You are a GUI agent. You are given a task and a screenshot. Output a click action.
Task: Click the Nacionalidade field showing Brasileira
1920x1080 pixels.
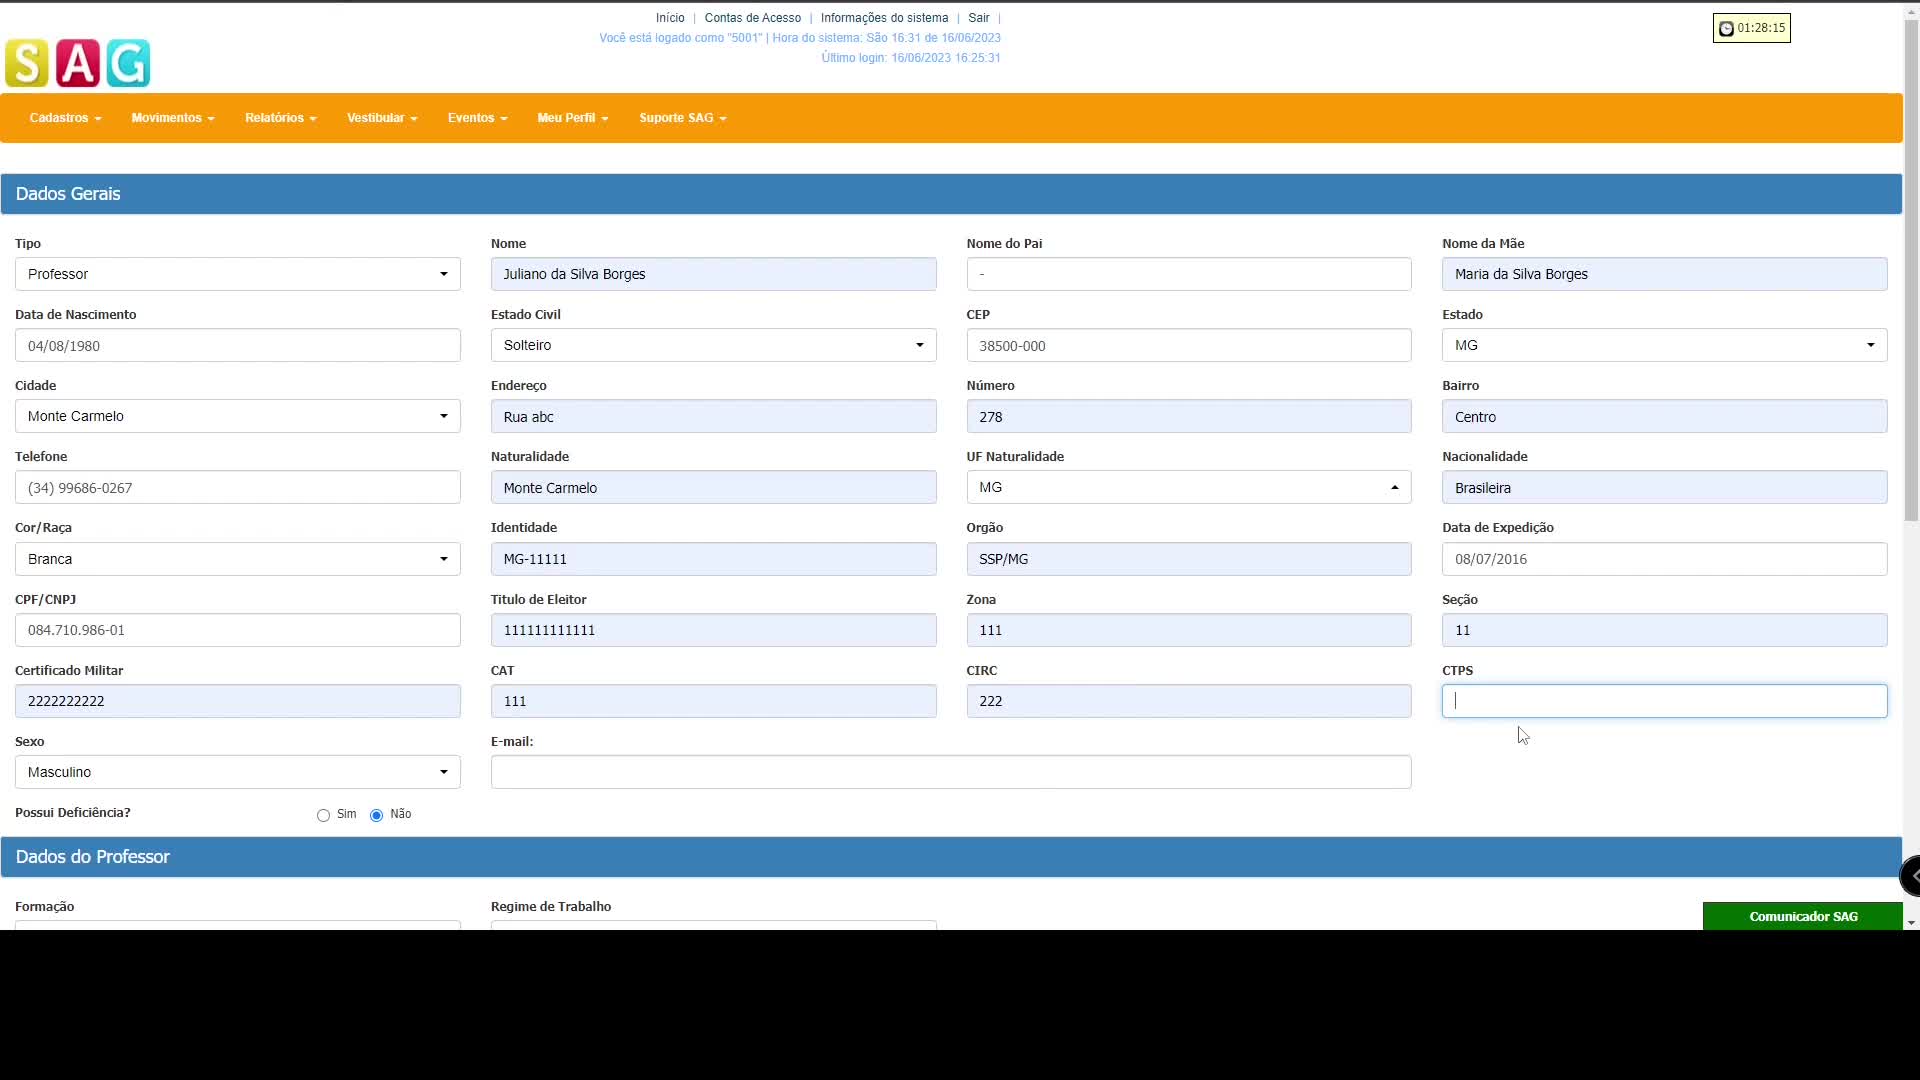[x=1664, y=487]
